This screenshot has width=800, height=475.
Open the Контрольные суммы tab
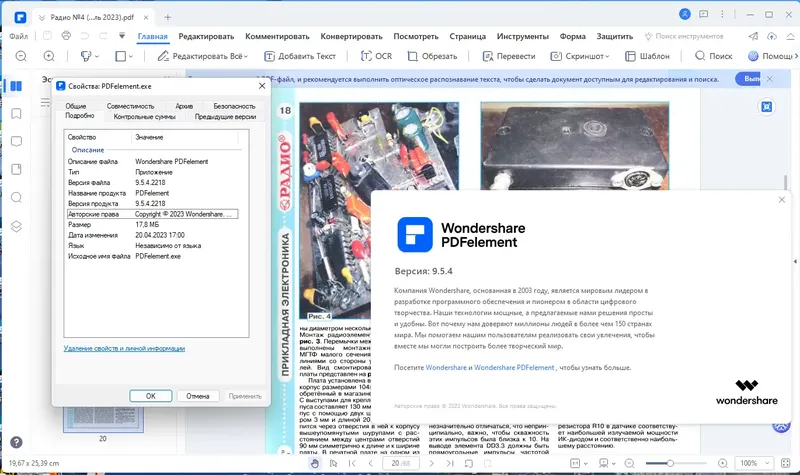pyautogui.click(x=144, y=117)
